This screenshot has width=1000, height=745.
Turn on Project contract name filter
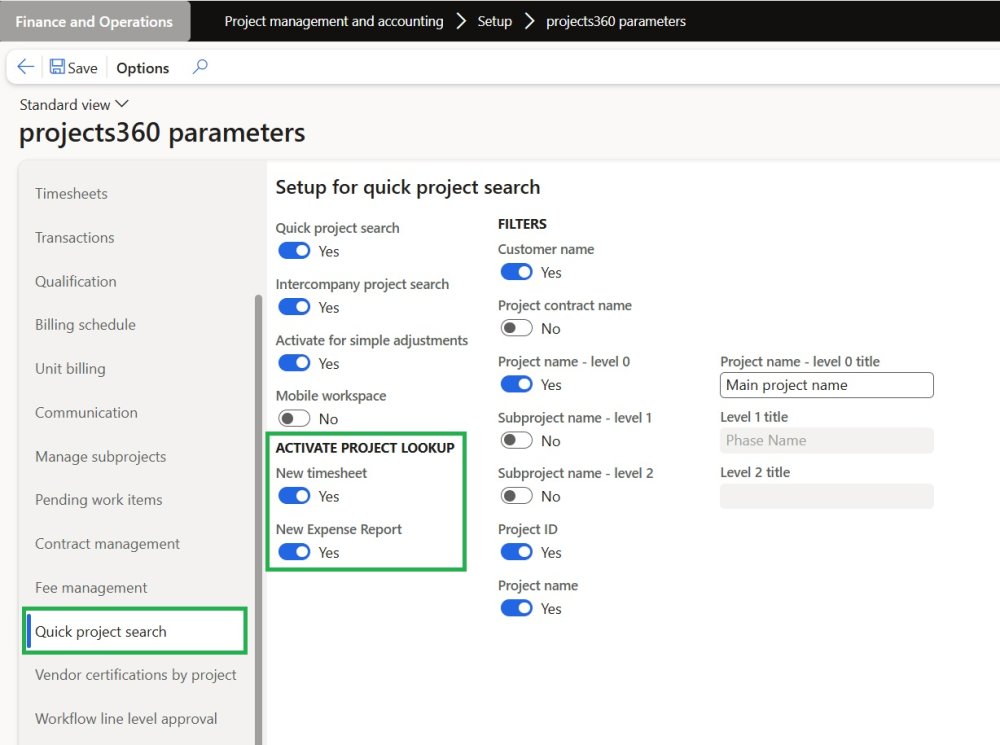point(516,328)
